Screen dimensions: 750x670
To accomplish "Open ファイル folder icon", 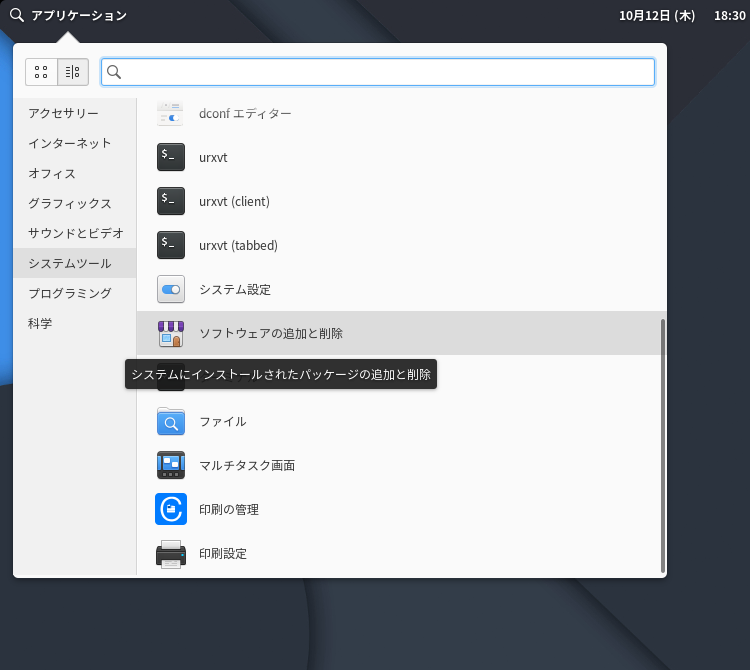I will click(171, 421).
